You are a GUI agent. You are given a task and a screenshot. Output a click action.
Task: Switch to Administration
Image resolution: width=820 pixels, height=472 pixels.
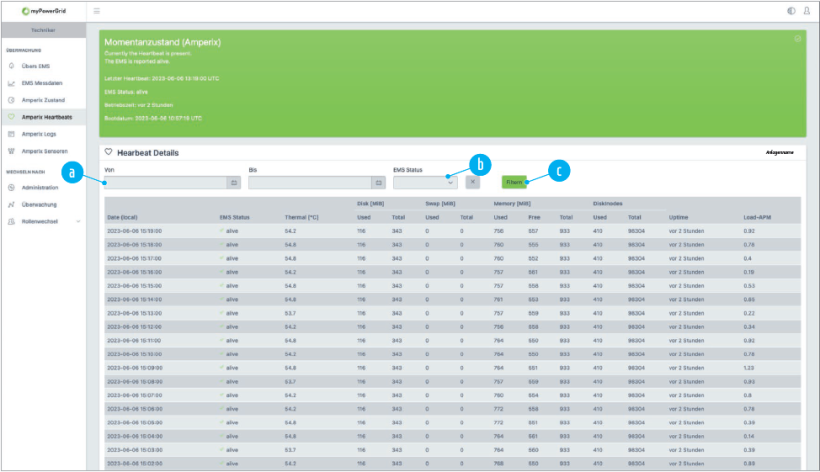41,187
